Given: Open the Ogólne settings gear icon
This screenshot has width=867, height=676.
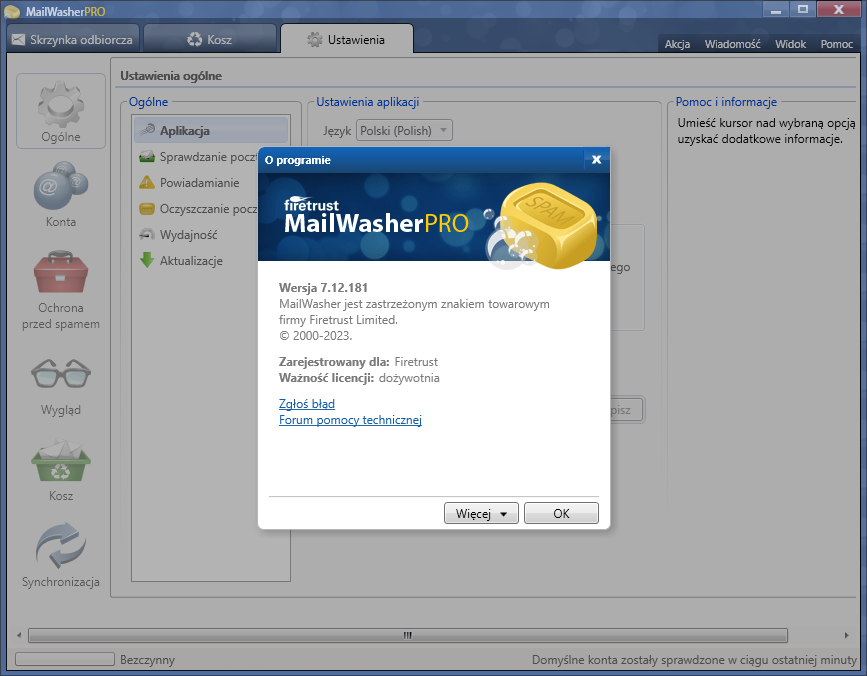Looking at the screenshot, I should tap(61, 104).
